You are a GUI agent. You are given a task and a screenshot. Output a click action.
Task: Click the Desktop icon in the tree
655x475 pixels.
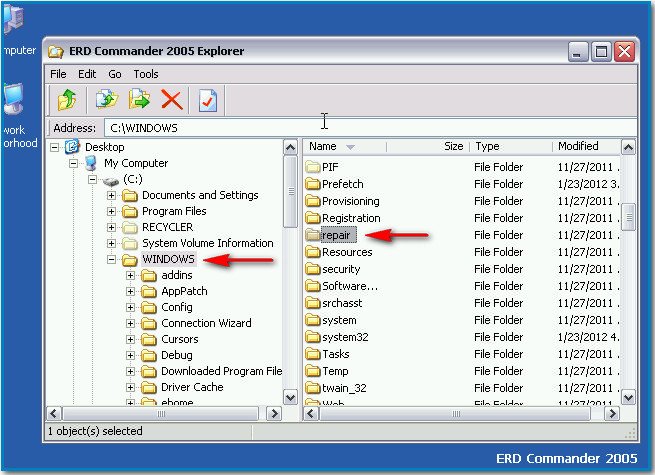pyautogui.click(x=72, y=147)
